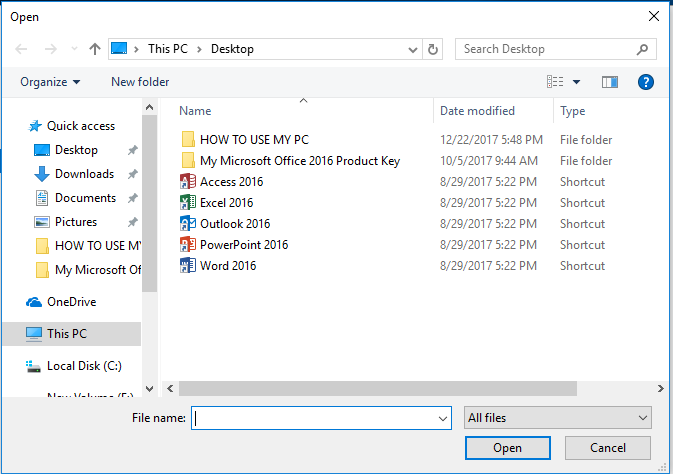Image resolution: width=673 pixels, height=474 pixels.
Task: Open the address bar history dropdown
Action: click(413, 49)
